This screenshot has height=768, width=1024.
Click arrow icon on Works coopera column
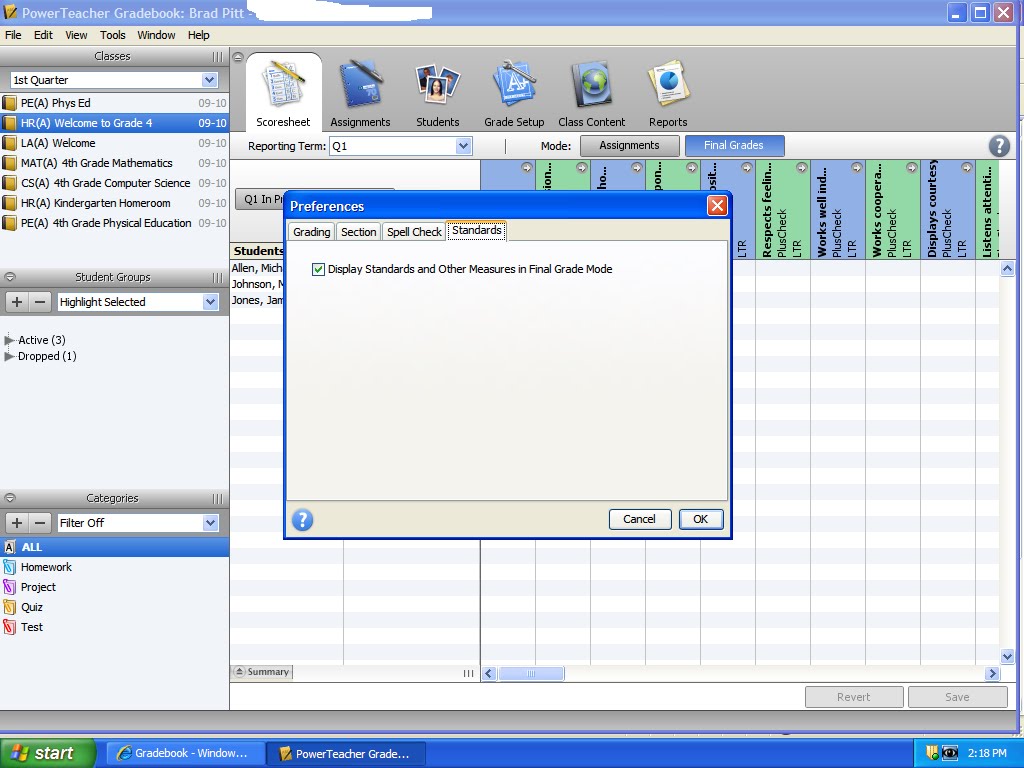(911, 168)
